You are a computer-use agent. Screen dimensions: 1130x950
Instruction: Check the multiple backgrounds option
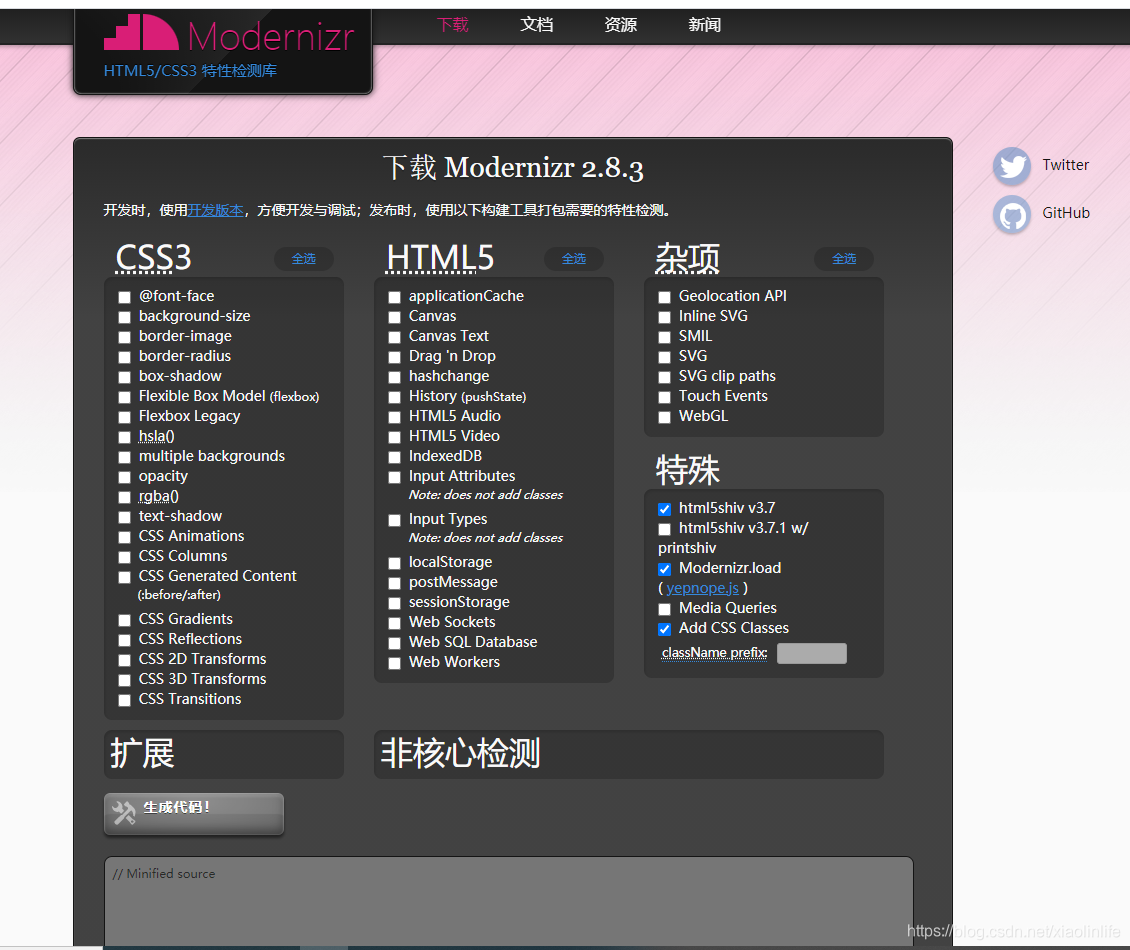point(125,457)
